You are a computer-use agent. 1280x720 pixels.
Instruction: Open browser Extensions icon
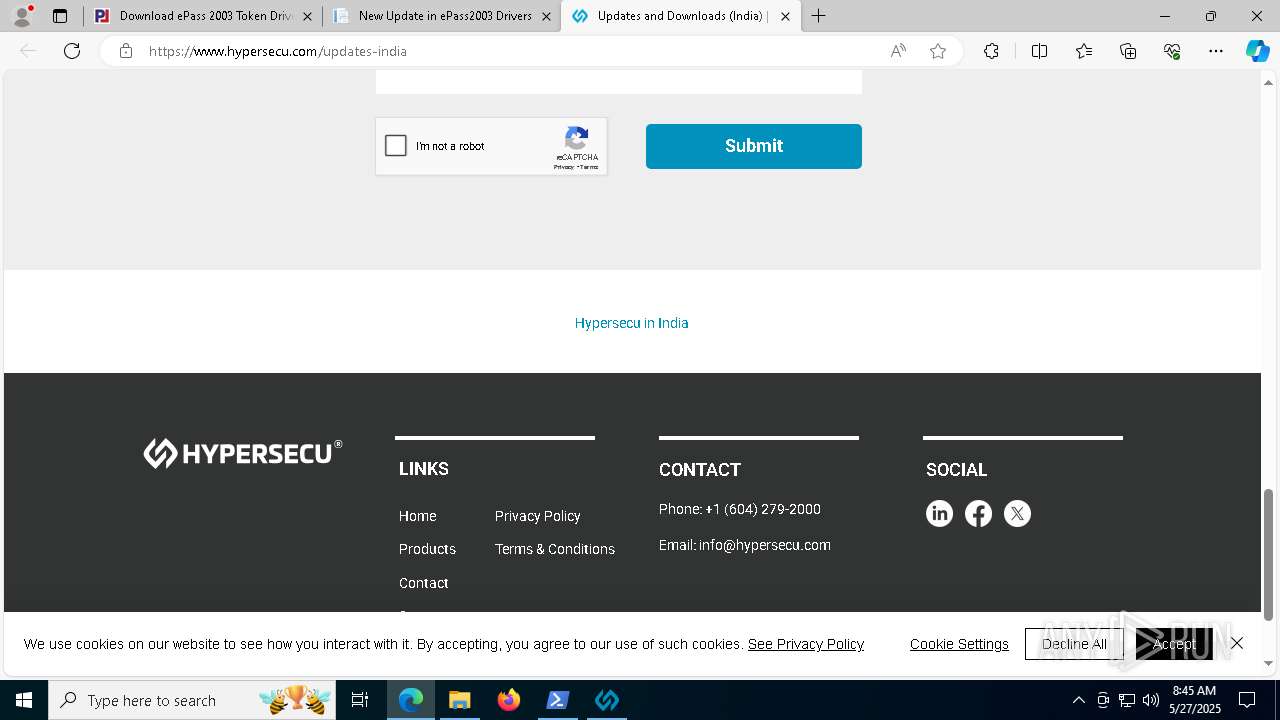click(991, 51)
